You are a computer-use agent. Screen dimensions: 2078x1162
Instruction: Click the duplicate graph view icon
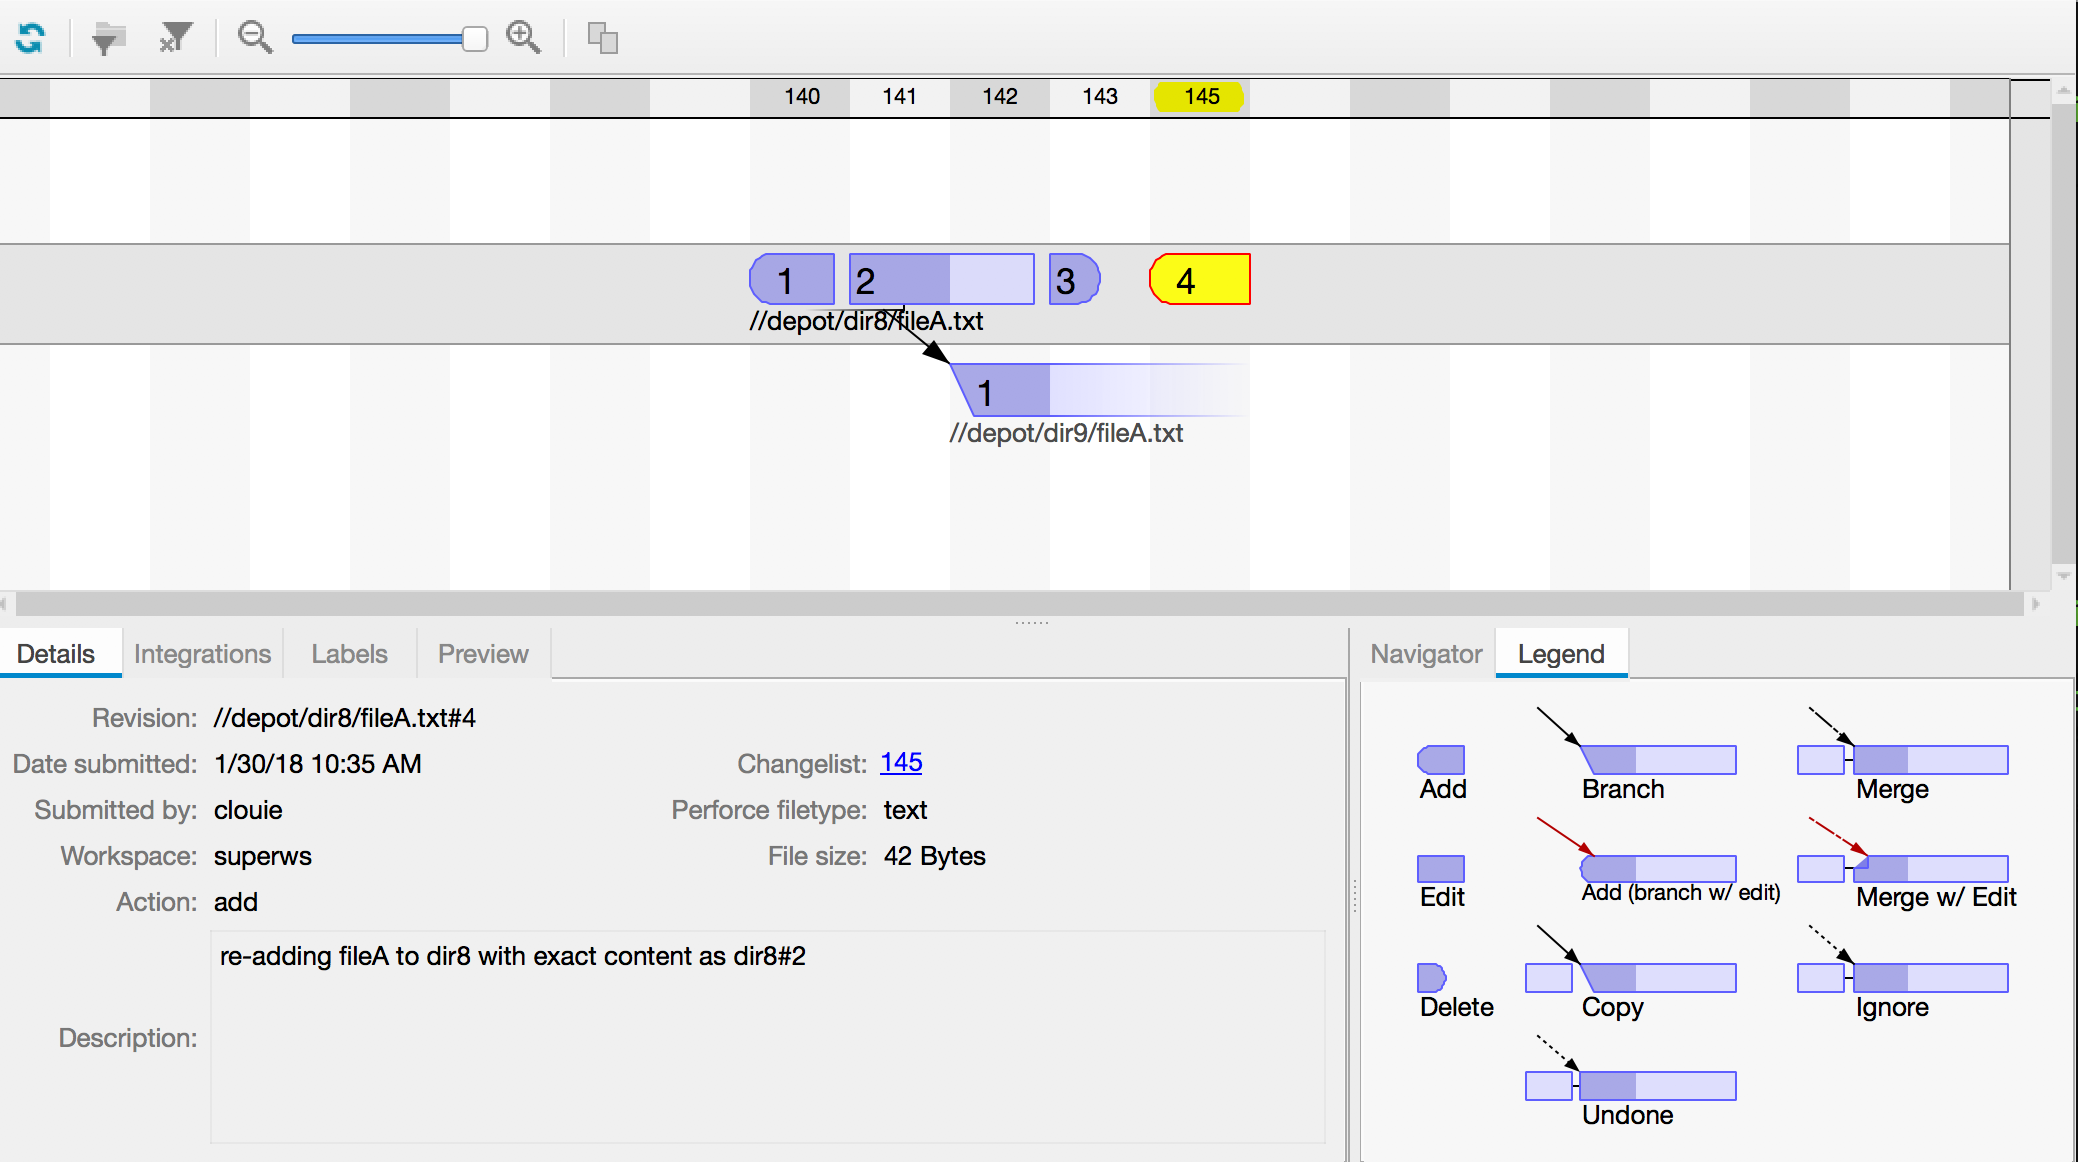pos(601,38)
